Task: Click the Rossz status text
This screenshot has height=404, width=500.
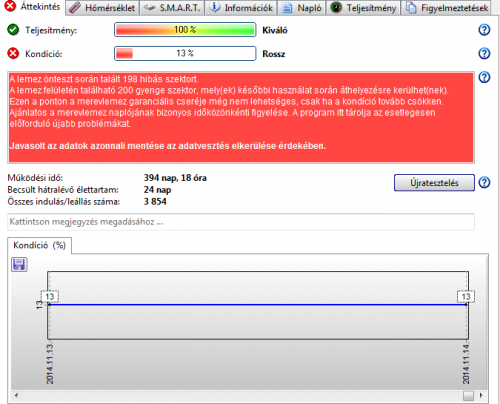Action: [274, 54]
